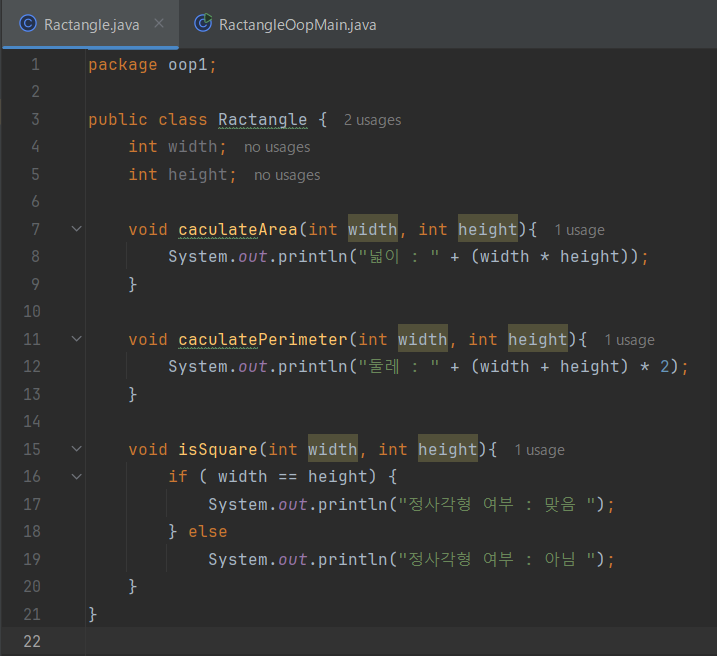Click the string "정사각형 여부 : 아님 " on line 19

498,559
